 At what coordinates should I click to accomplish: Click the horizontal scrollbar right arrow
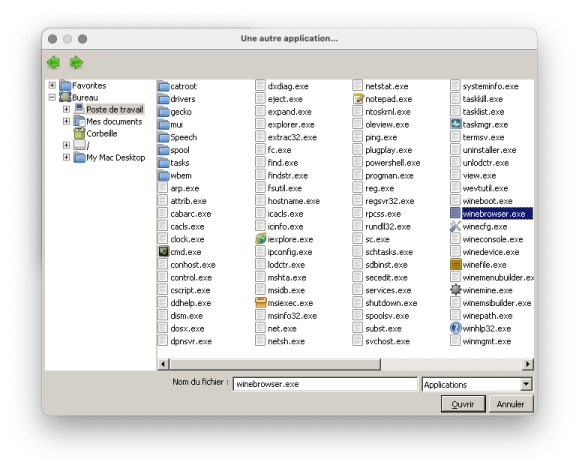[x=527, y=364]
